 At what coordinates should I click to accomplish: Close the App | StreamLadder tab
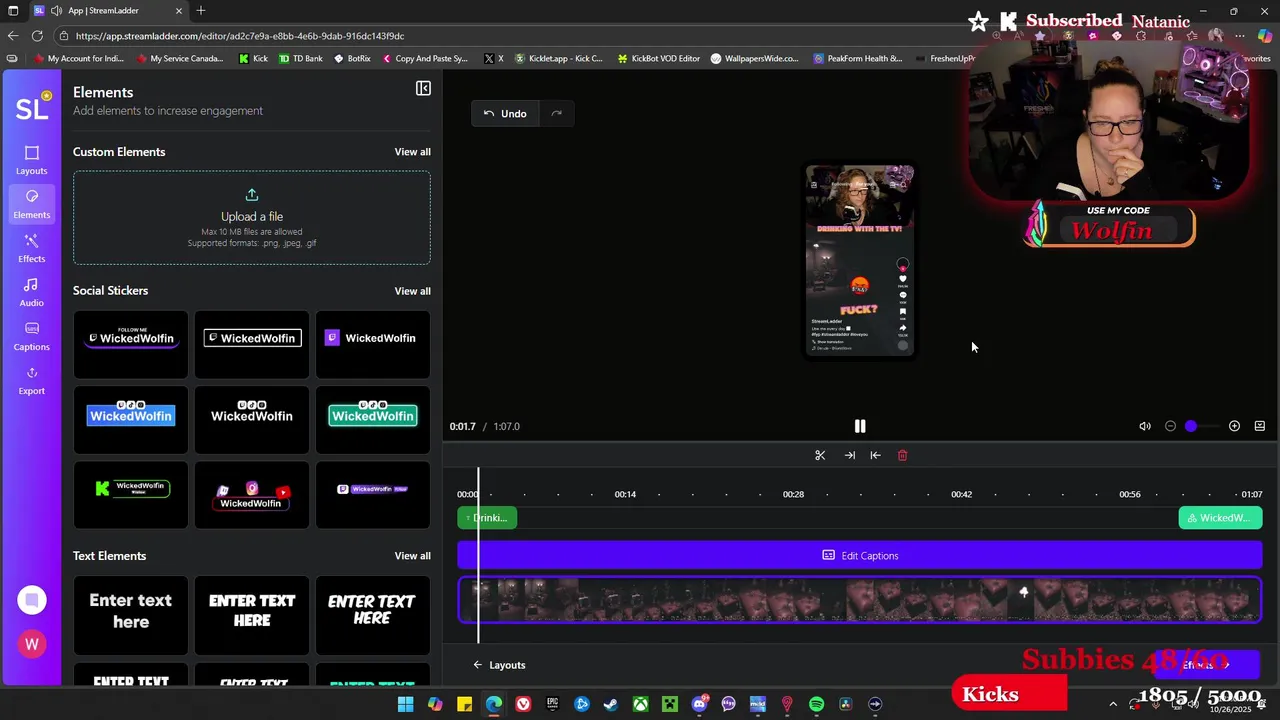(179, 11)
